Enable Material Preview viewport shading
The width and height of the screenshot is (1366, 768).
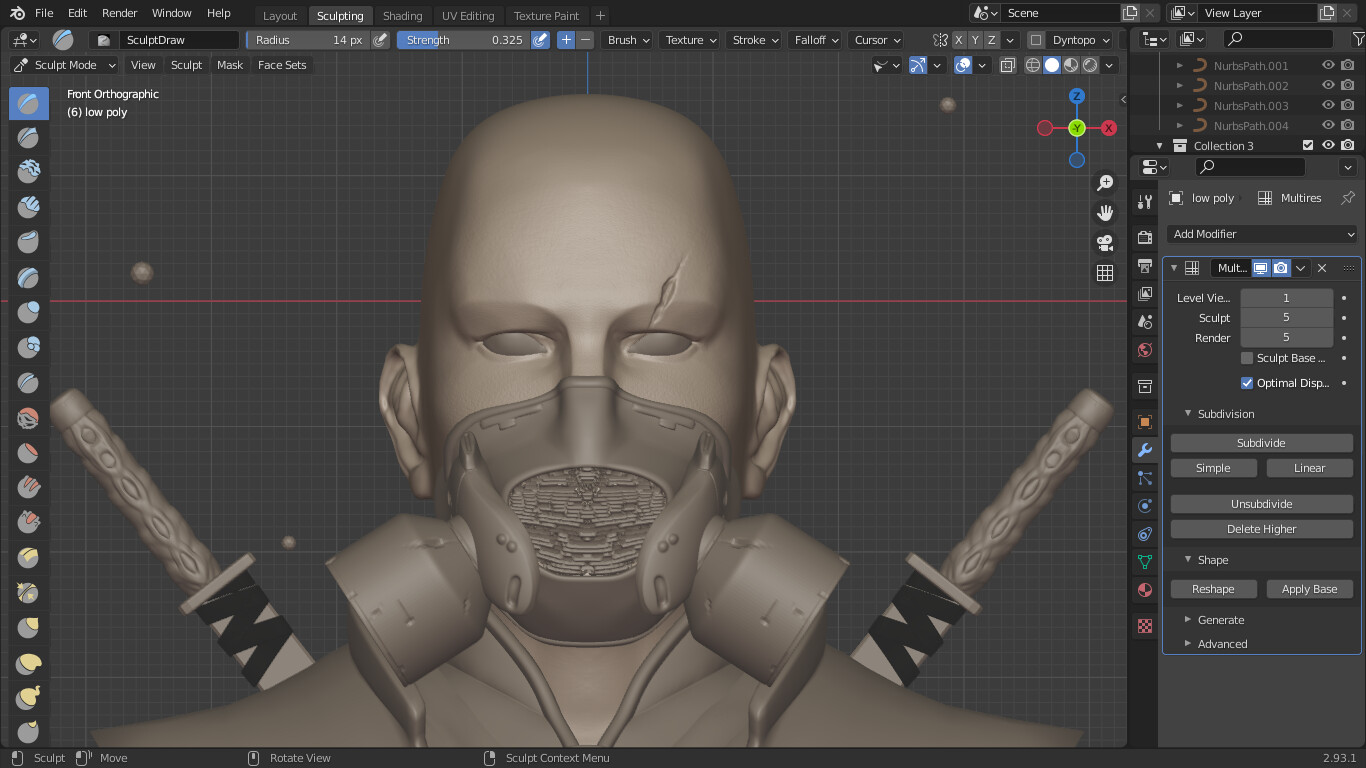click(1071, 64)
